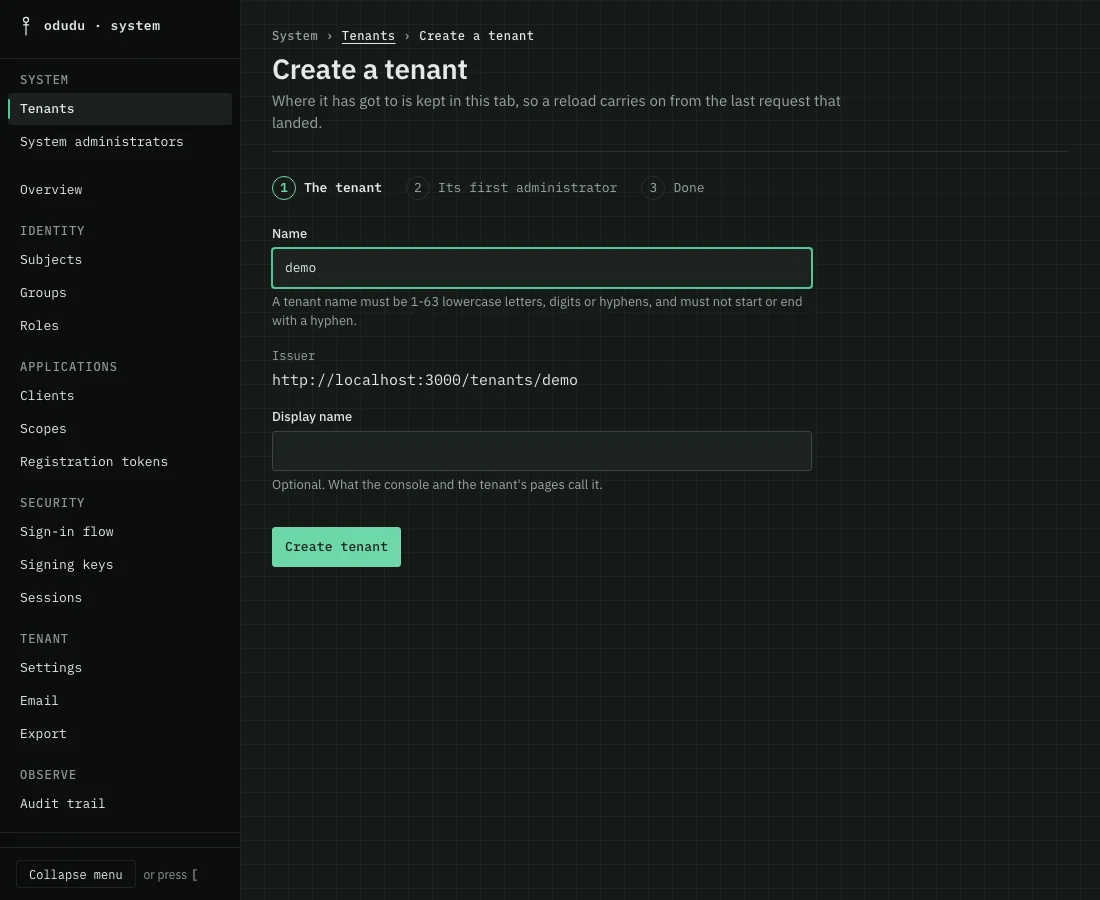
Task: Open Registration tokens page
Action: 120,462
